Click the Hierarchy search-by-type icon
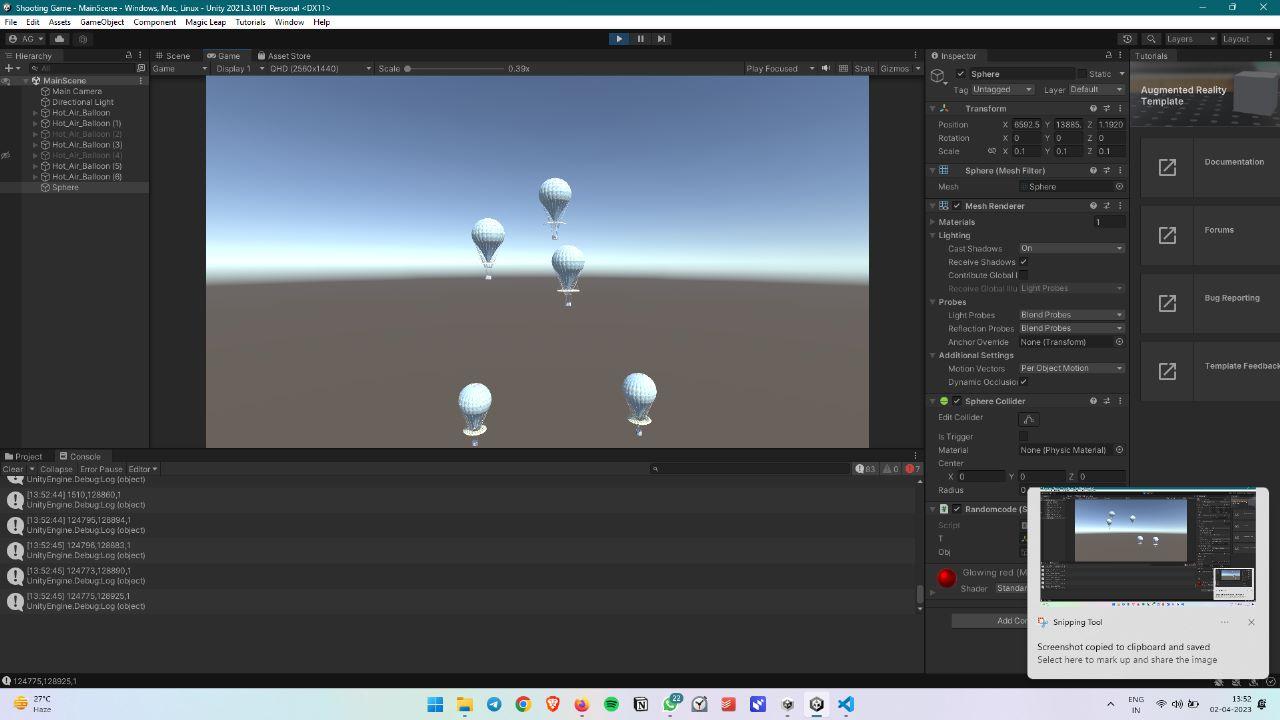The image size is (1280, 720). click(141, 68)
